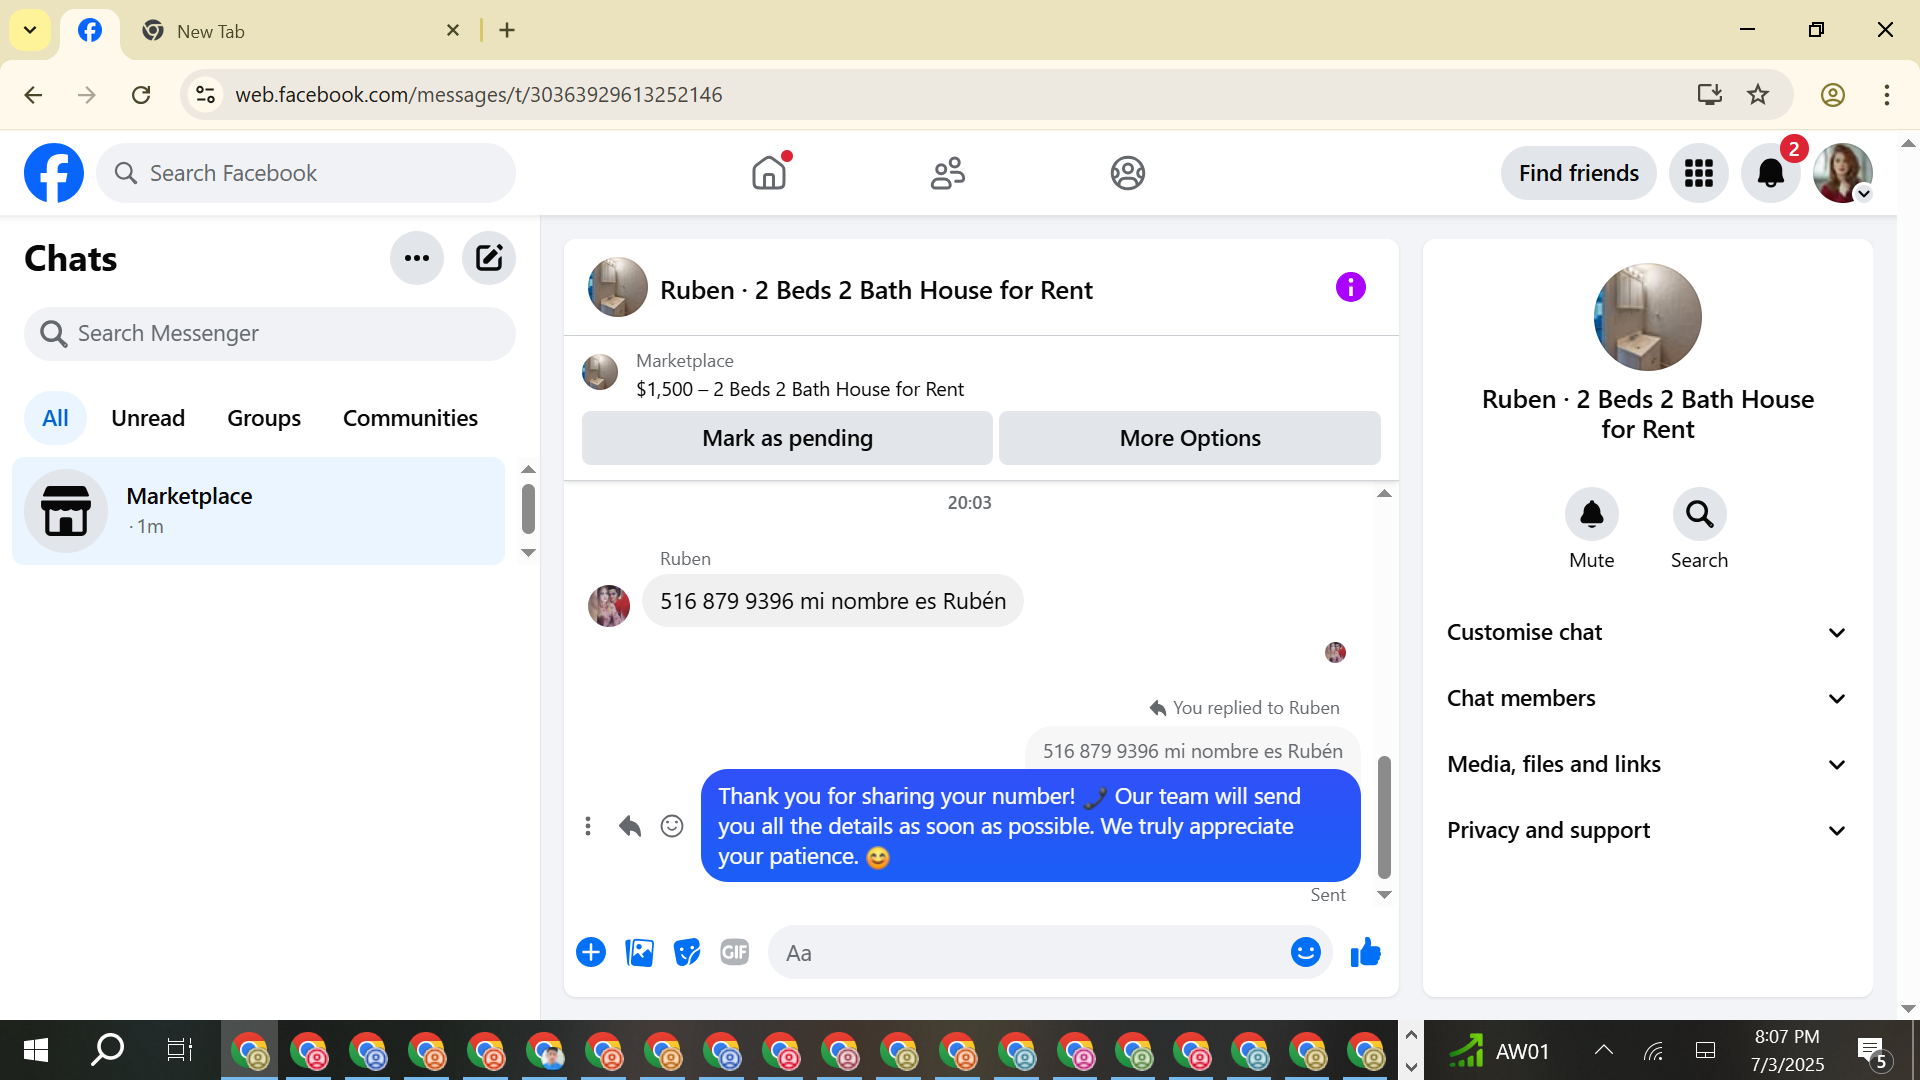This screenshot has height=1080, width=1920.
Task: React to message with smiley icon
Action: click(672, 826)
